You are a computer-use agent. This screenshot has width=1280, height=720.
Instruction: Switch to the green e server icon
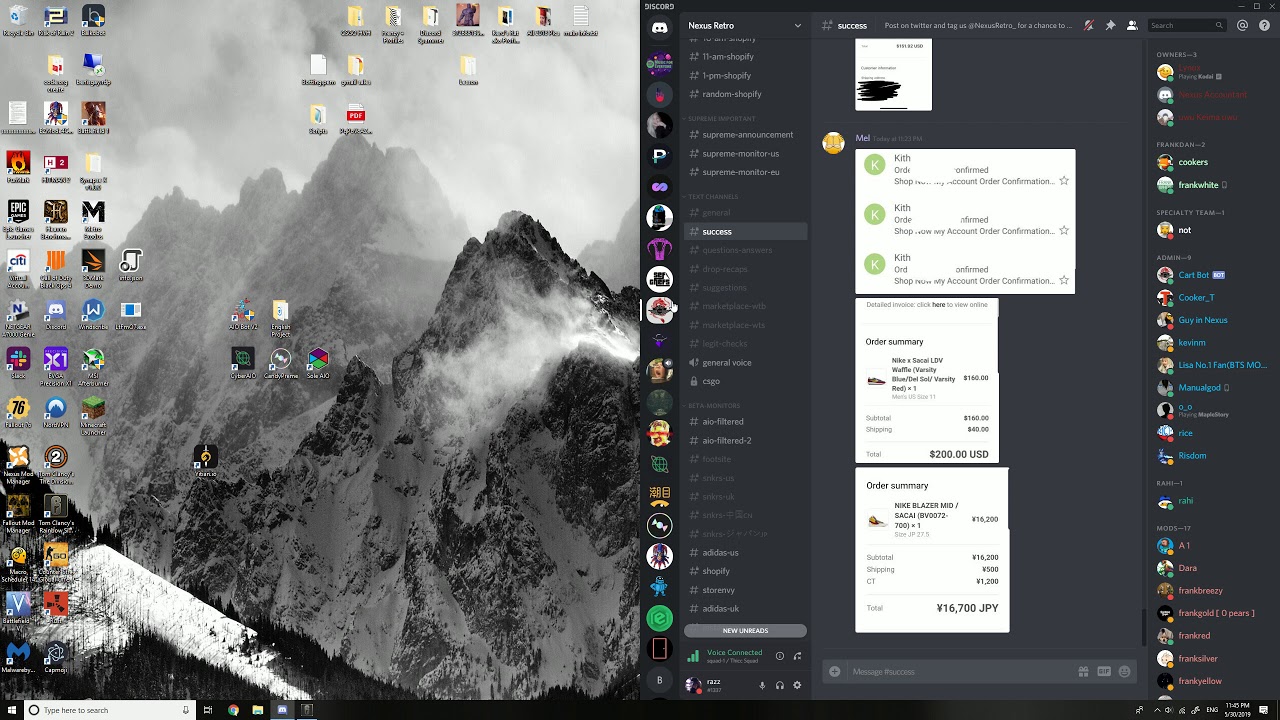pyautogui.click(x=659, y=619)
